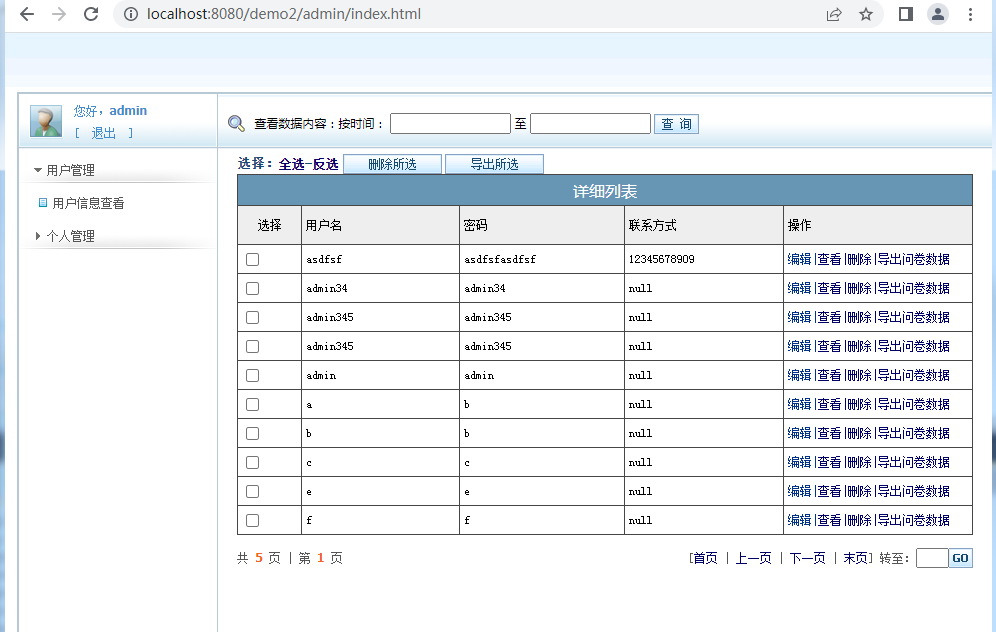996x632 pixels.
Task: Select the checkbox for admin34 row
Action: [x=252, y=288]
